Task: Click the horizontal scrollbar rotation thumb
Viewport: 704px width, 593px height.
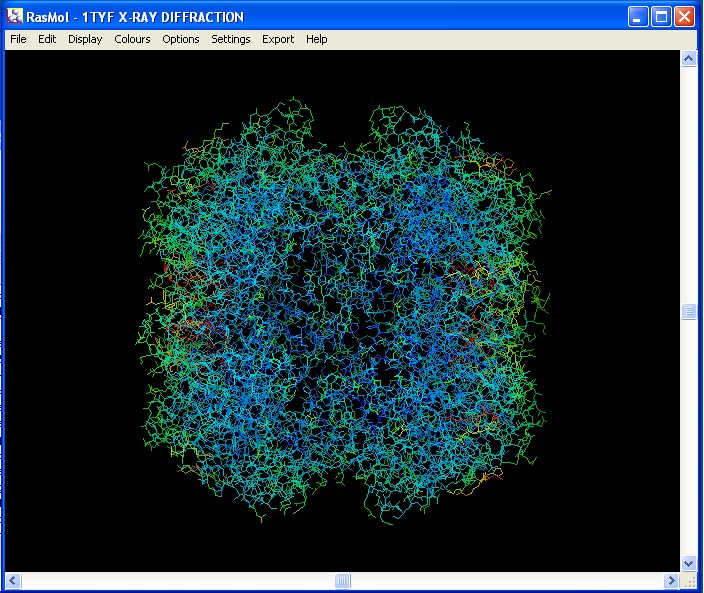Action: [342, 580]
